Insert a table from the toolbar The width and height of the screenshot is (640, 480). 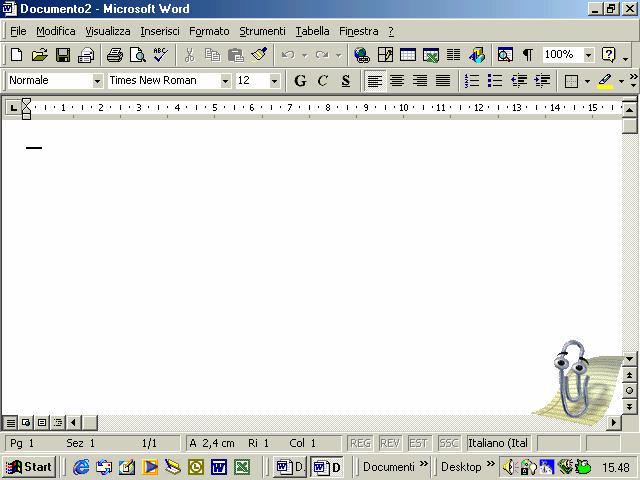pyautogui.click(x=408, y=55)
